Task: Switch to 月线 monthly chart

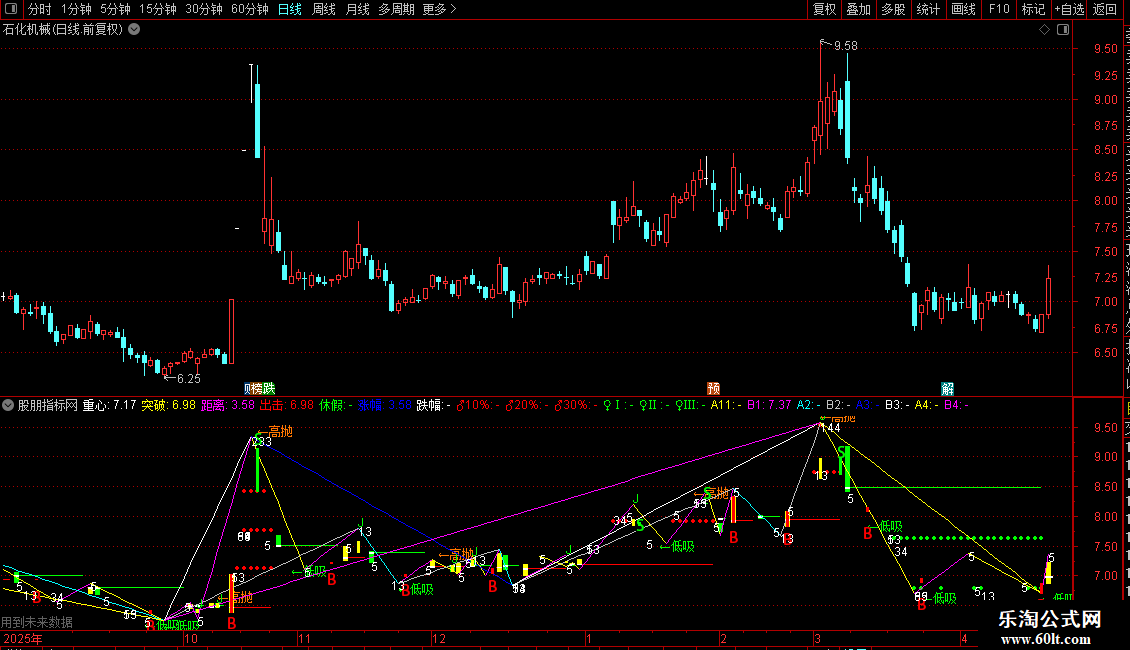Action: click(x=357, y=9)
